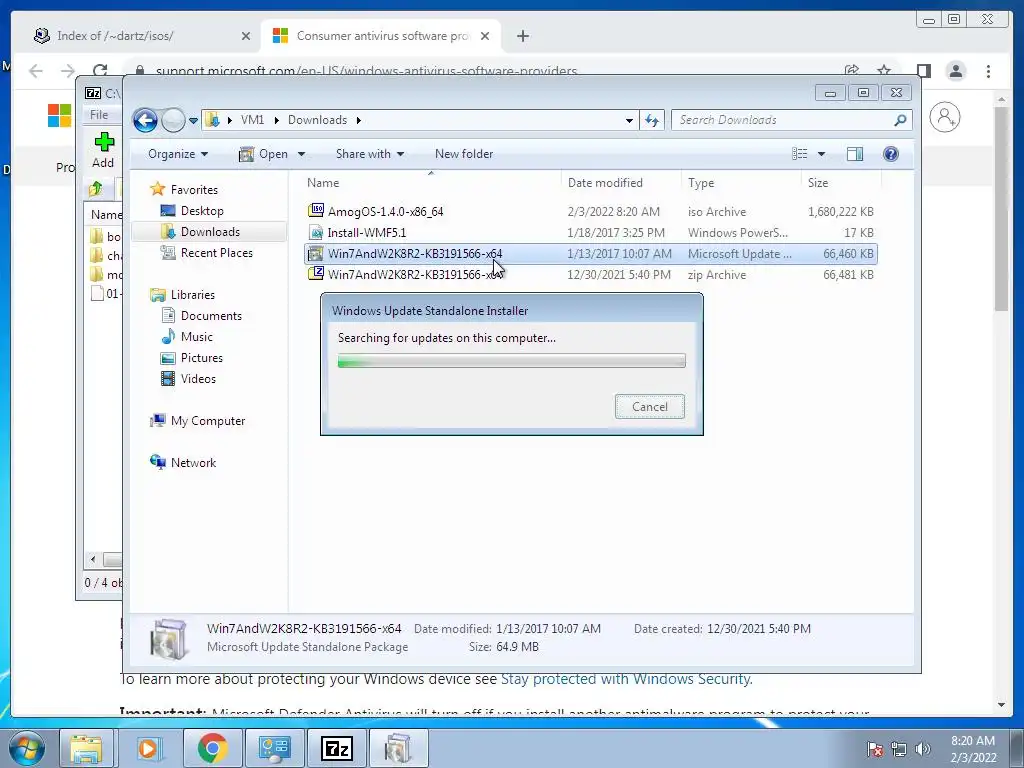This screenshot has width=1024, height=768.
Task: Close the Index of /~dartz/isos/ tab
Action: (x=246, y=37)
